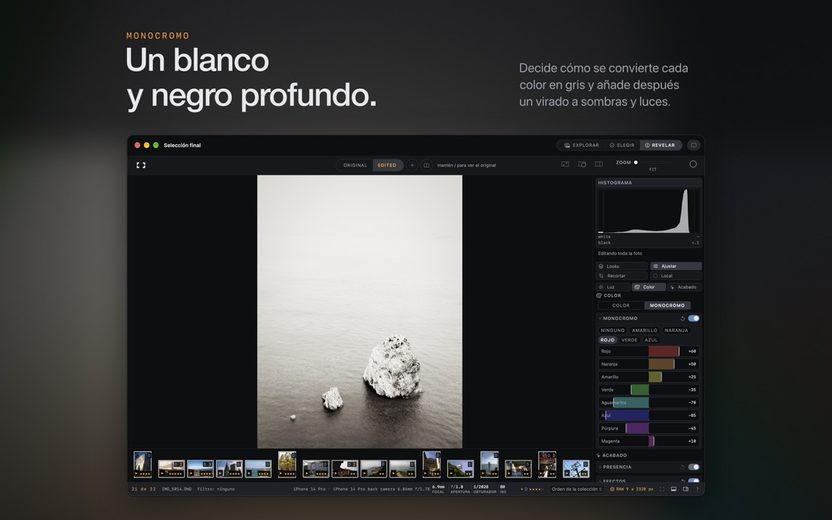Open the Ajustar panel
This screenshot has height=520, width=832.
(x=676, y=266)
